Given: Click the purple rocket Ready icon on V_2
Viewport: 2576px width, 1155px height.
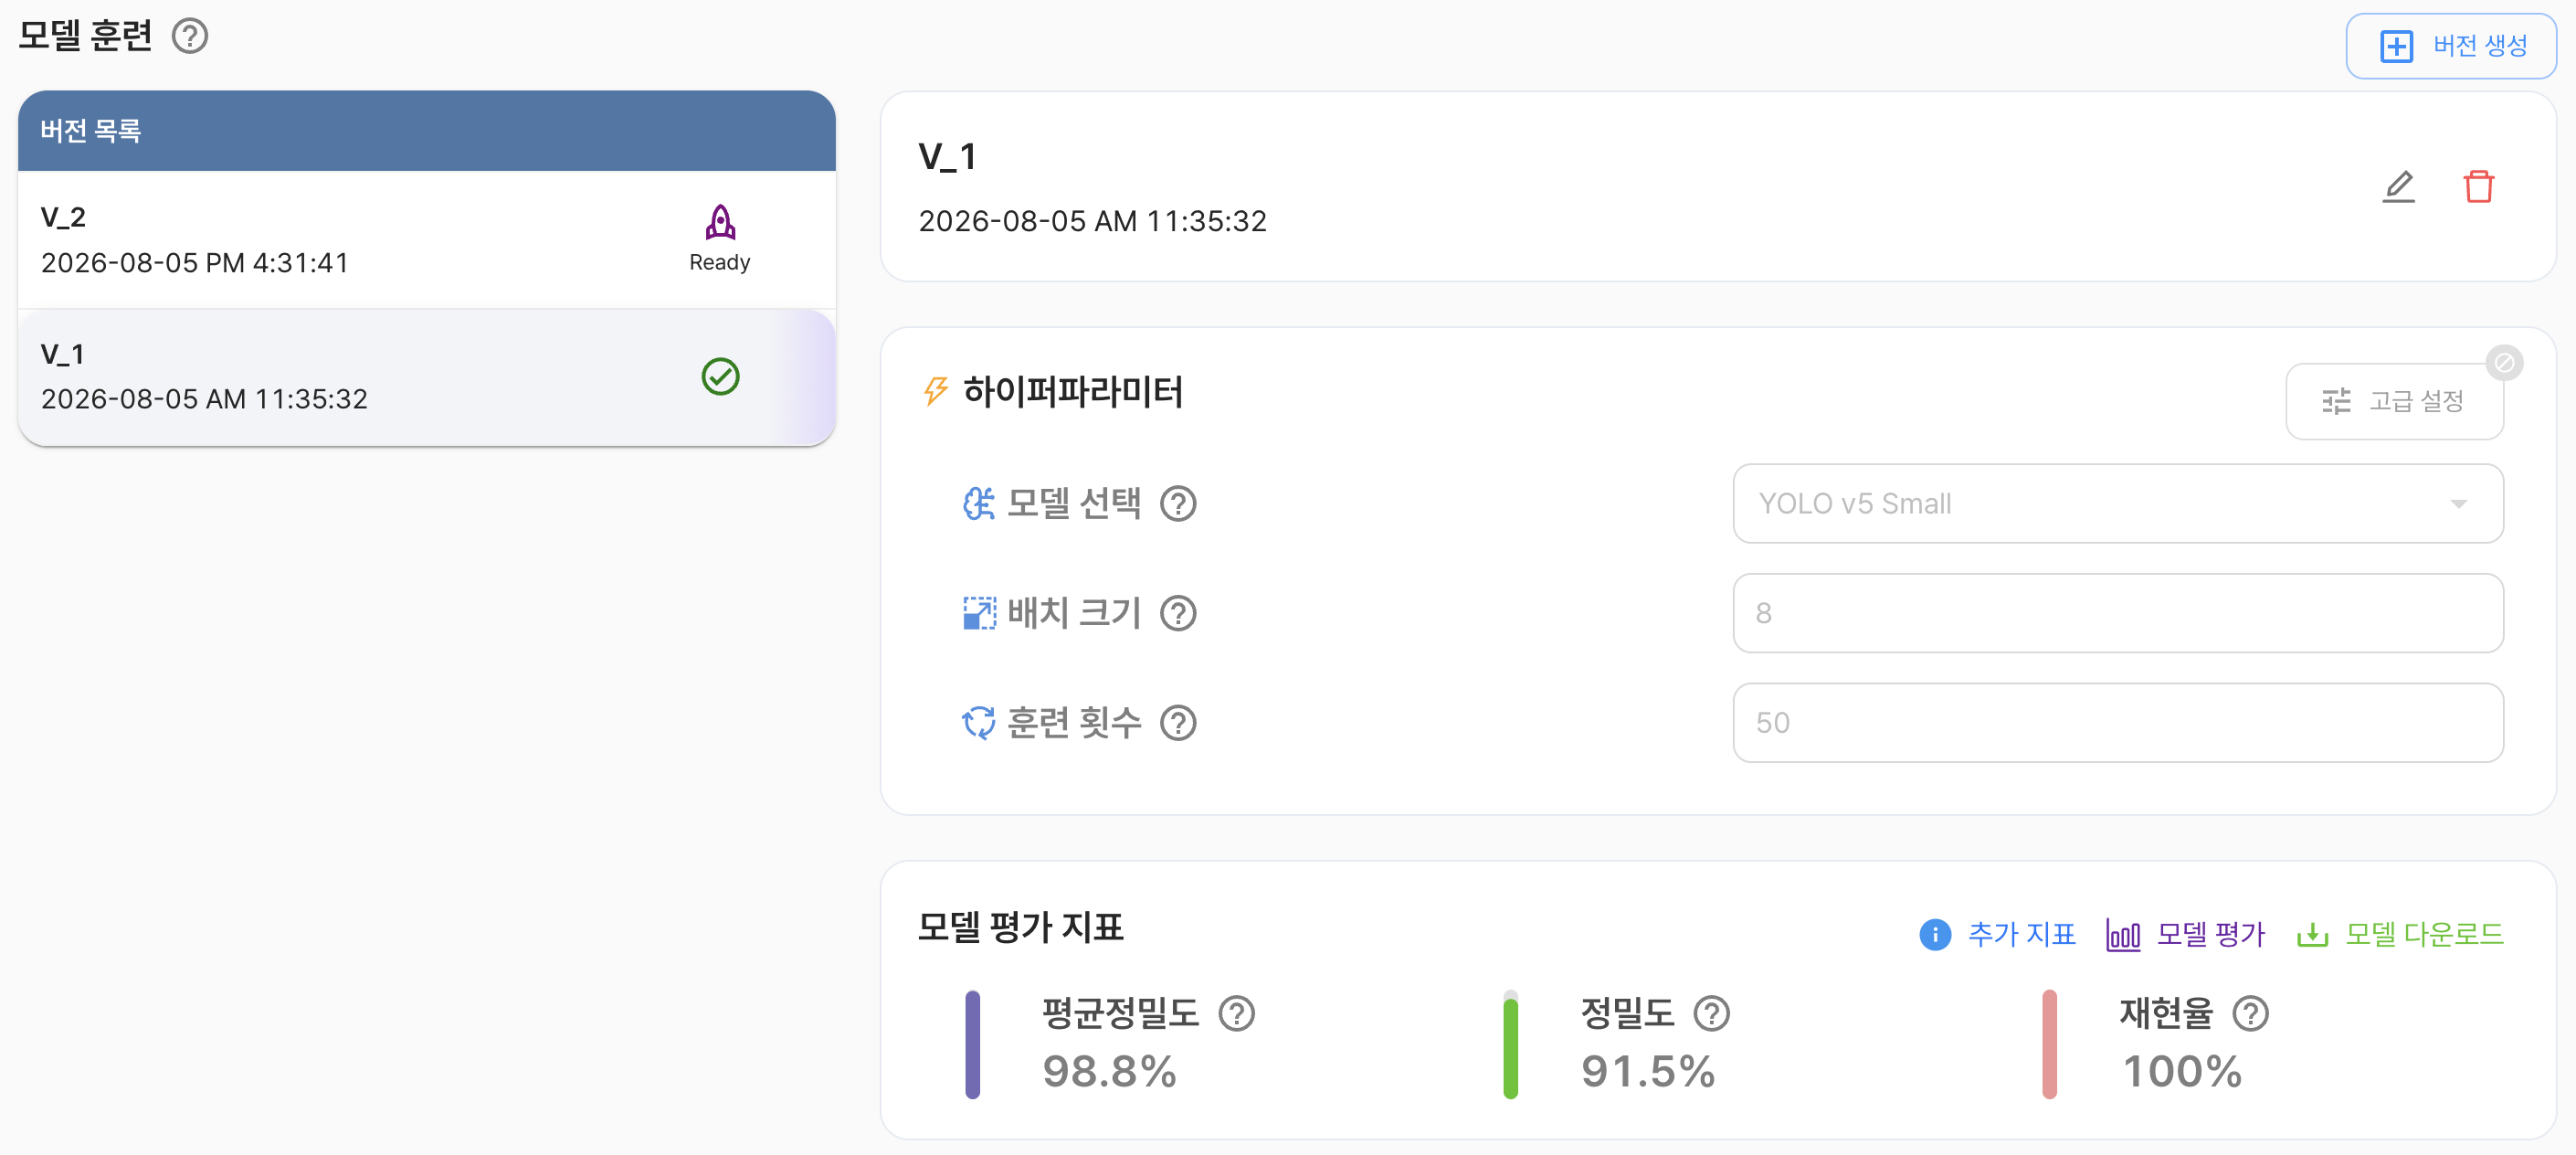Looking at the screenshot, I should tap(720, 223).
